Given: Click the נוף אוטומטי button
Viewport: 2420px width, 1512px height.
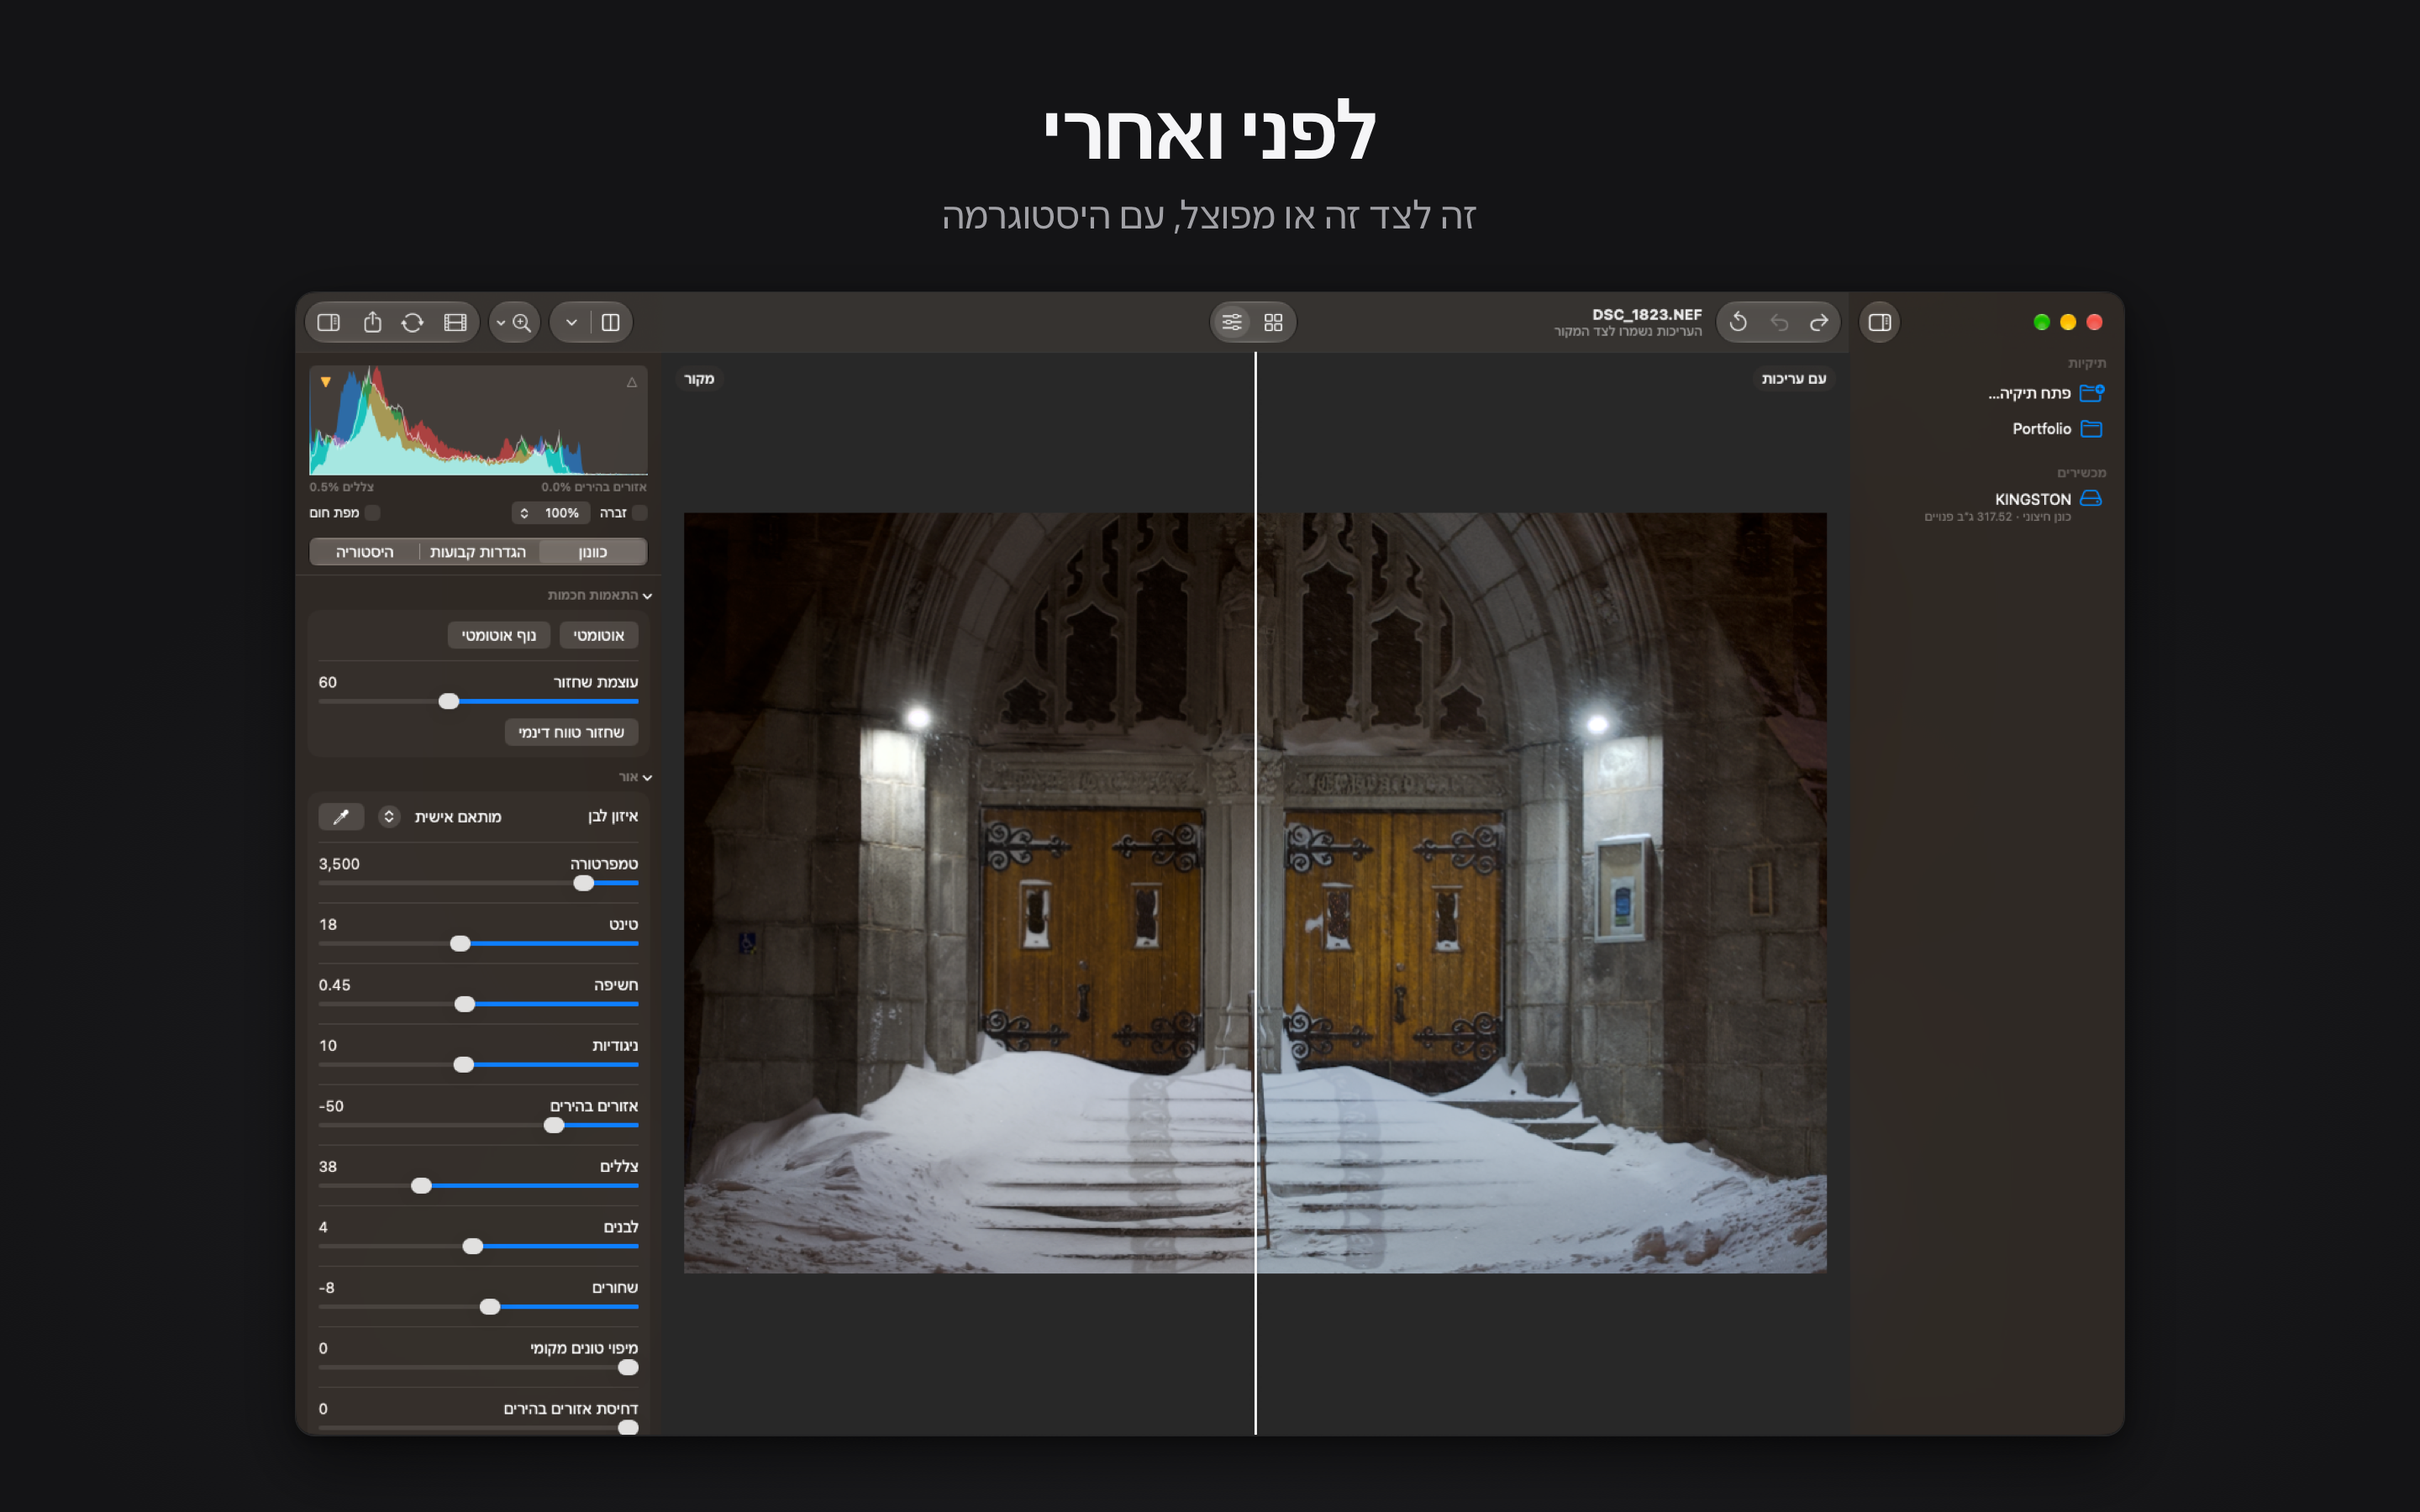Looking at the screenshot, I should coord(499,635).
